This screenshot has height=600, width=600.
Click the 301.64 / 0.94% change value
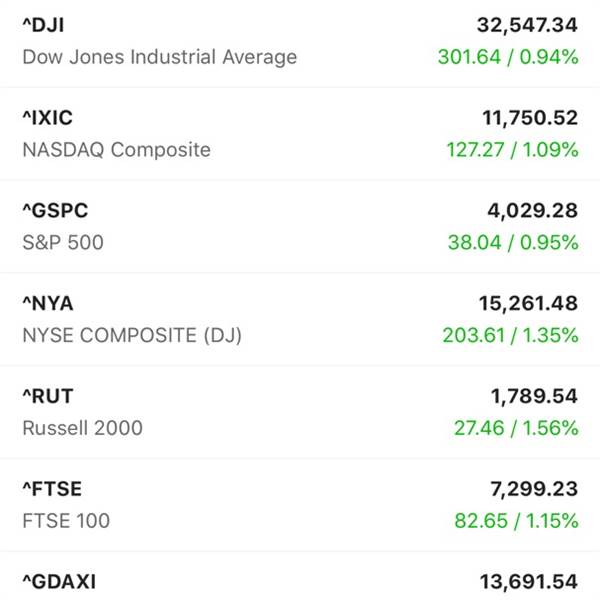pos(508,57)
